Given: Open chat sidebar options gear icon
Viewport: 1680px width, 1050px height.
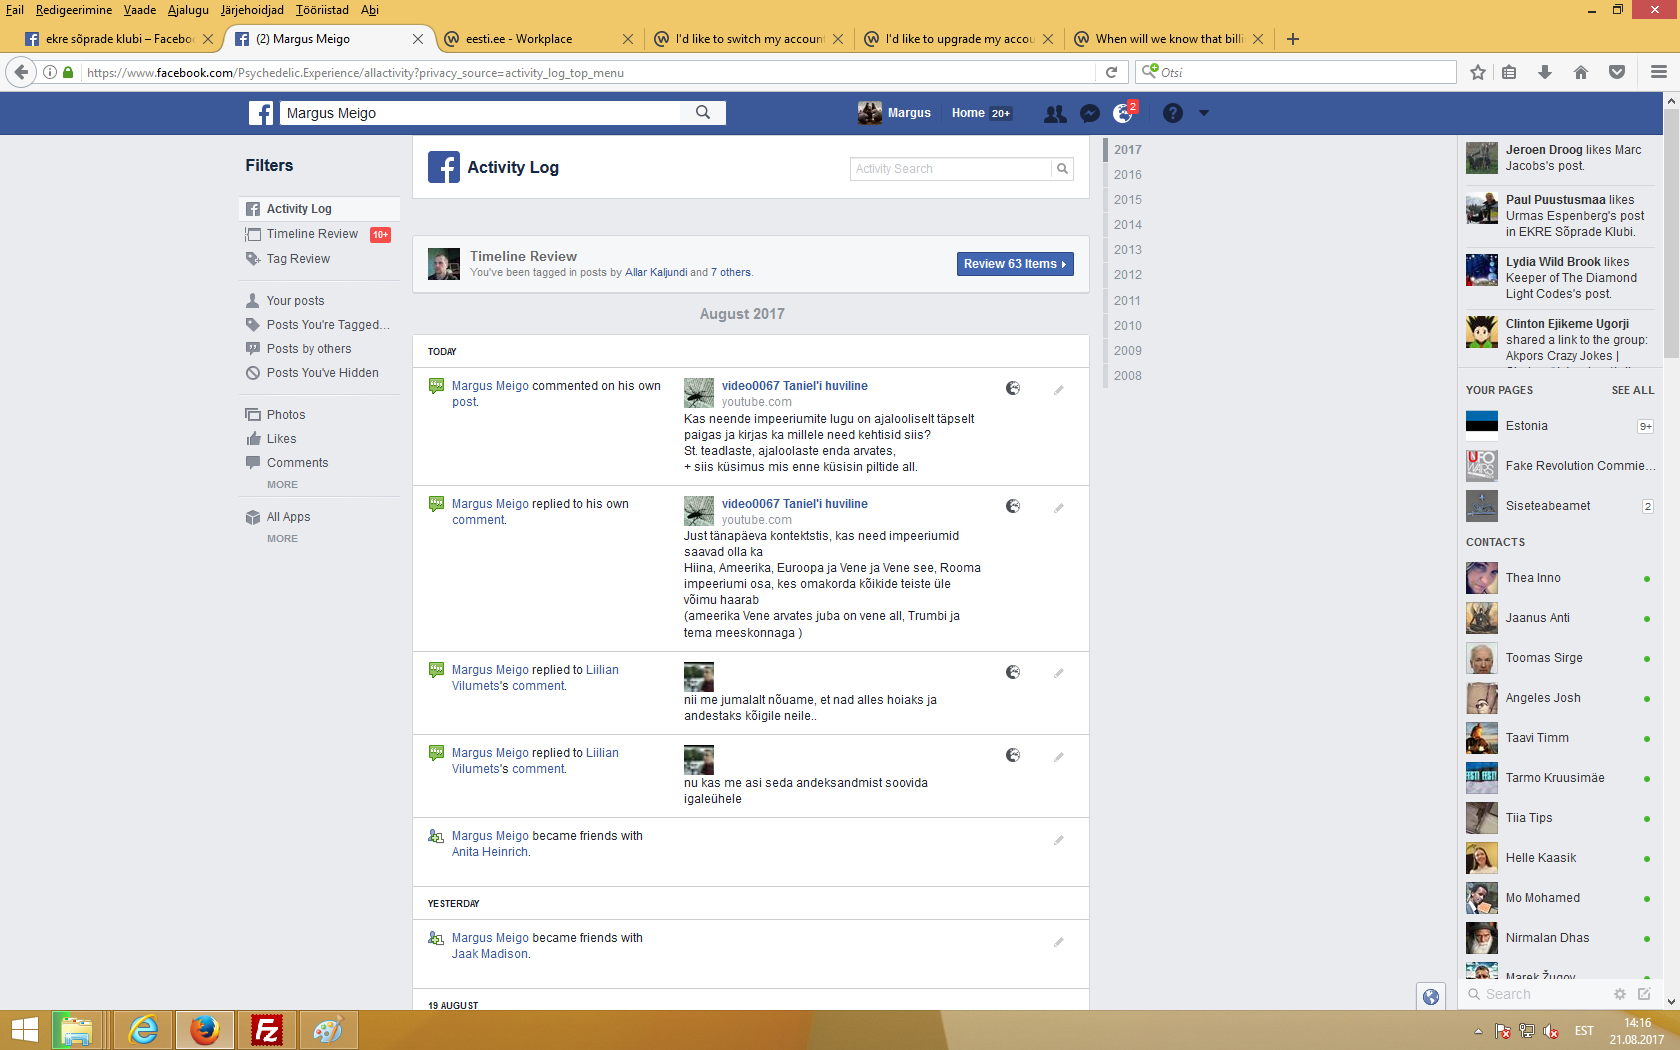Looking at the screenshot, I should [x=1620, y=994].
